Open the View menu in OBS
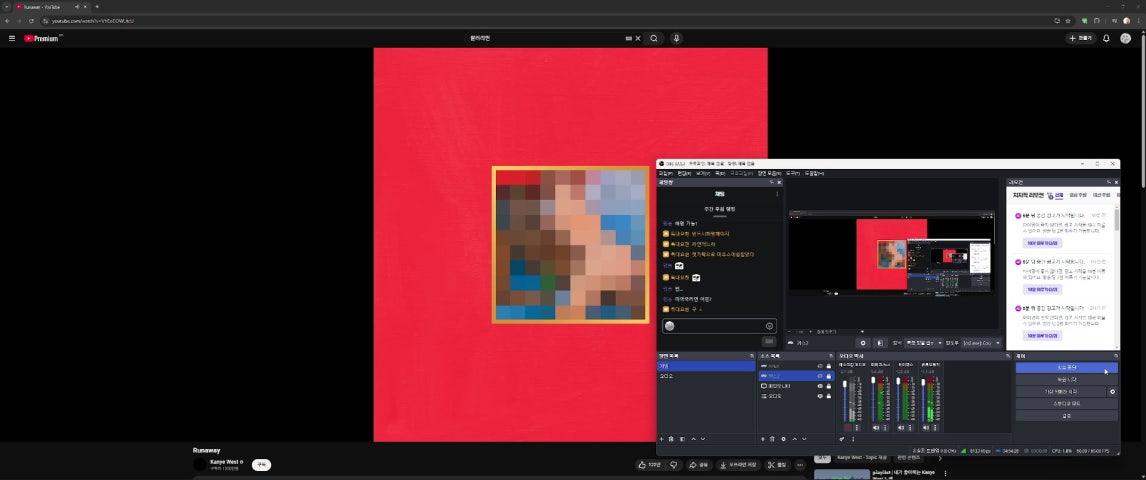Viewport: 1146px width, 480px height. click(702, 173)
